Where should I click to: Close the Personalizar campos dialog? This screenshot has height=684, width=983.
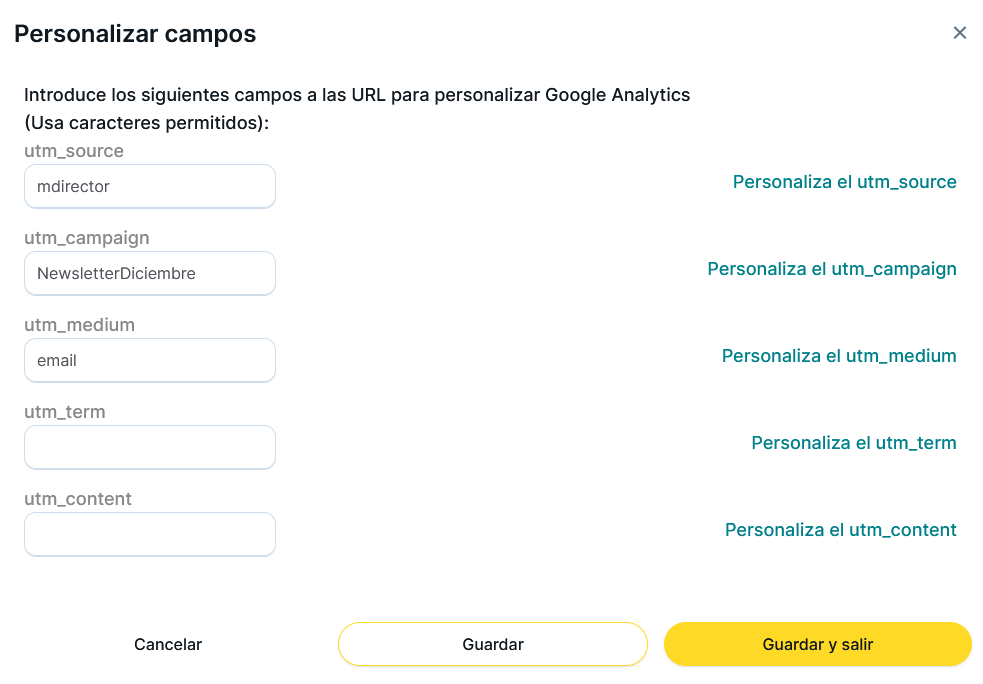click(960, 33)
